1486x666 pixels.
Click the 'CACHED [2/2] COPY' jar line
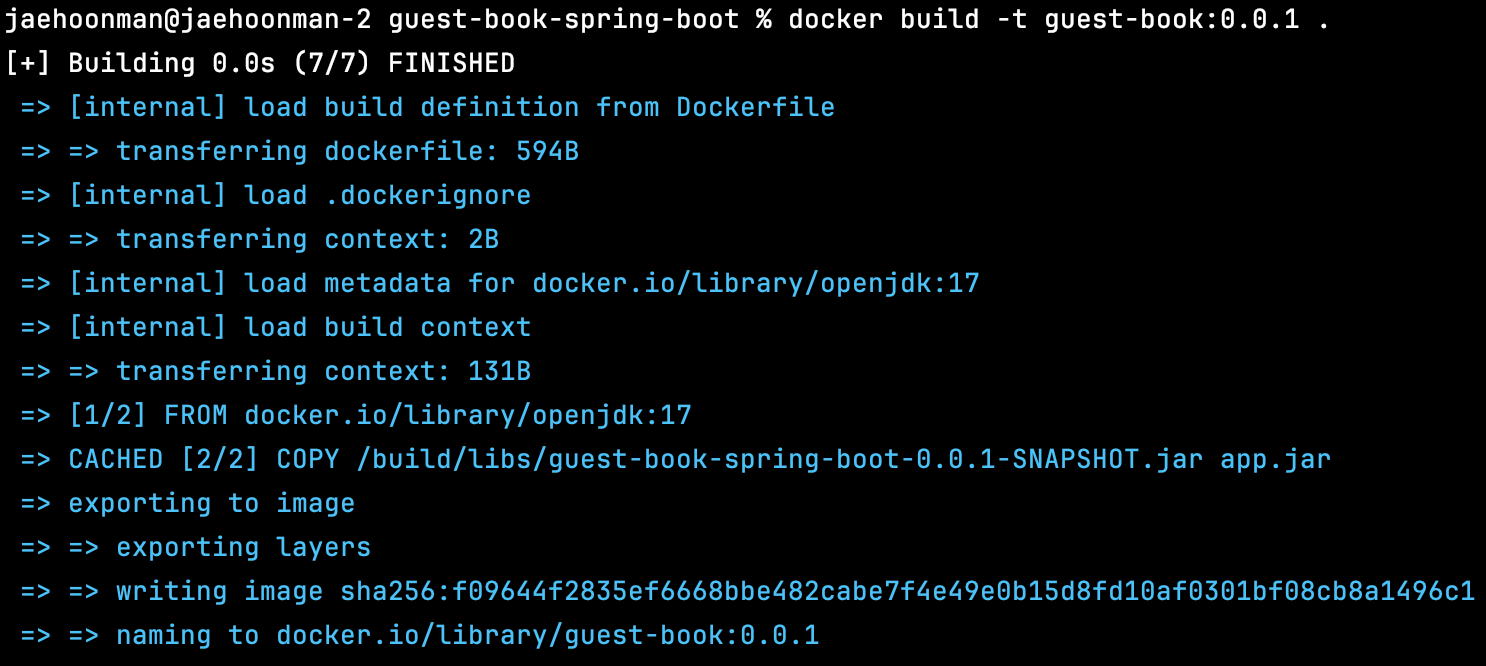tap(675, 459)
